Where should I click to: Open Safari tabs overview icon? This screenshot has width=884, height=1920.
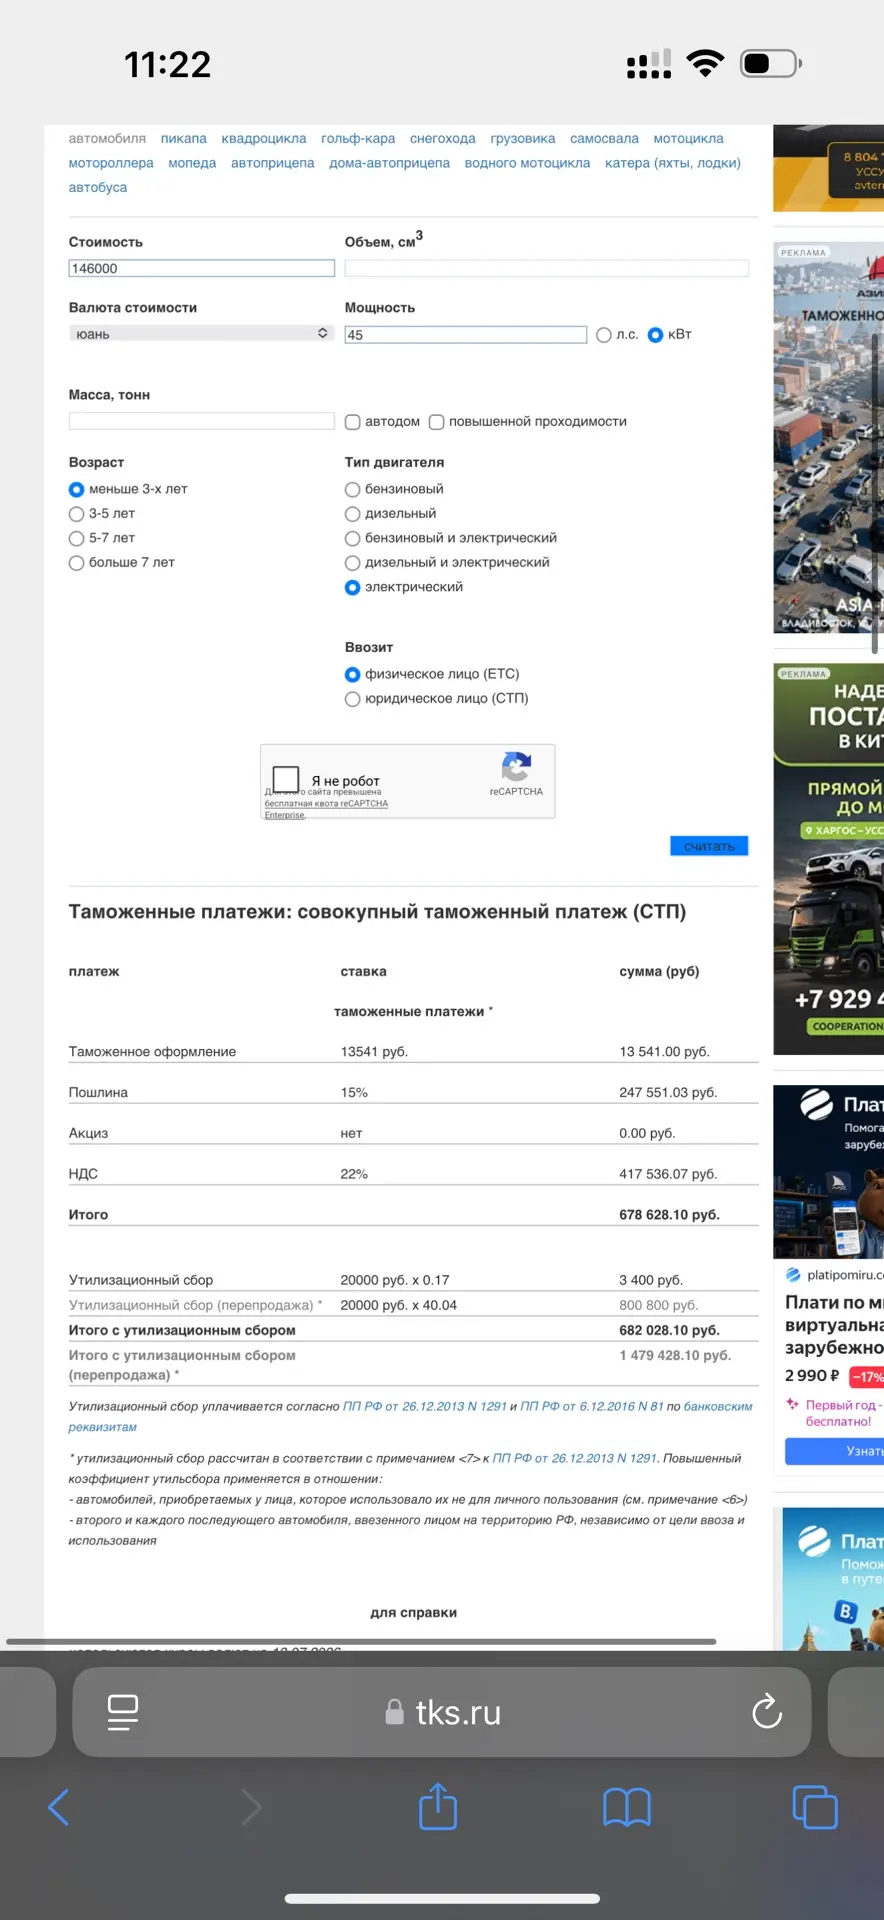click(815, 1807)
